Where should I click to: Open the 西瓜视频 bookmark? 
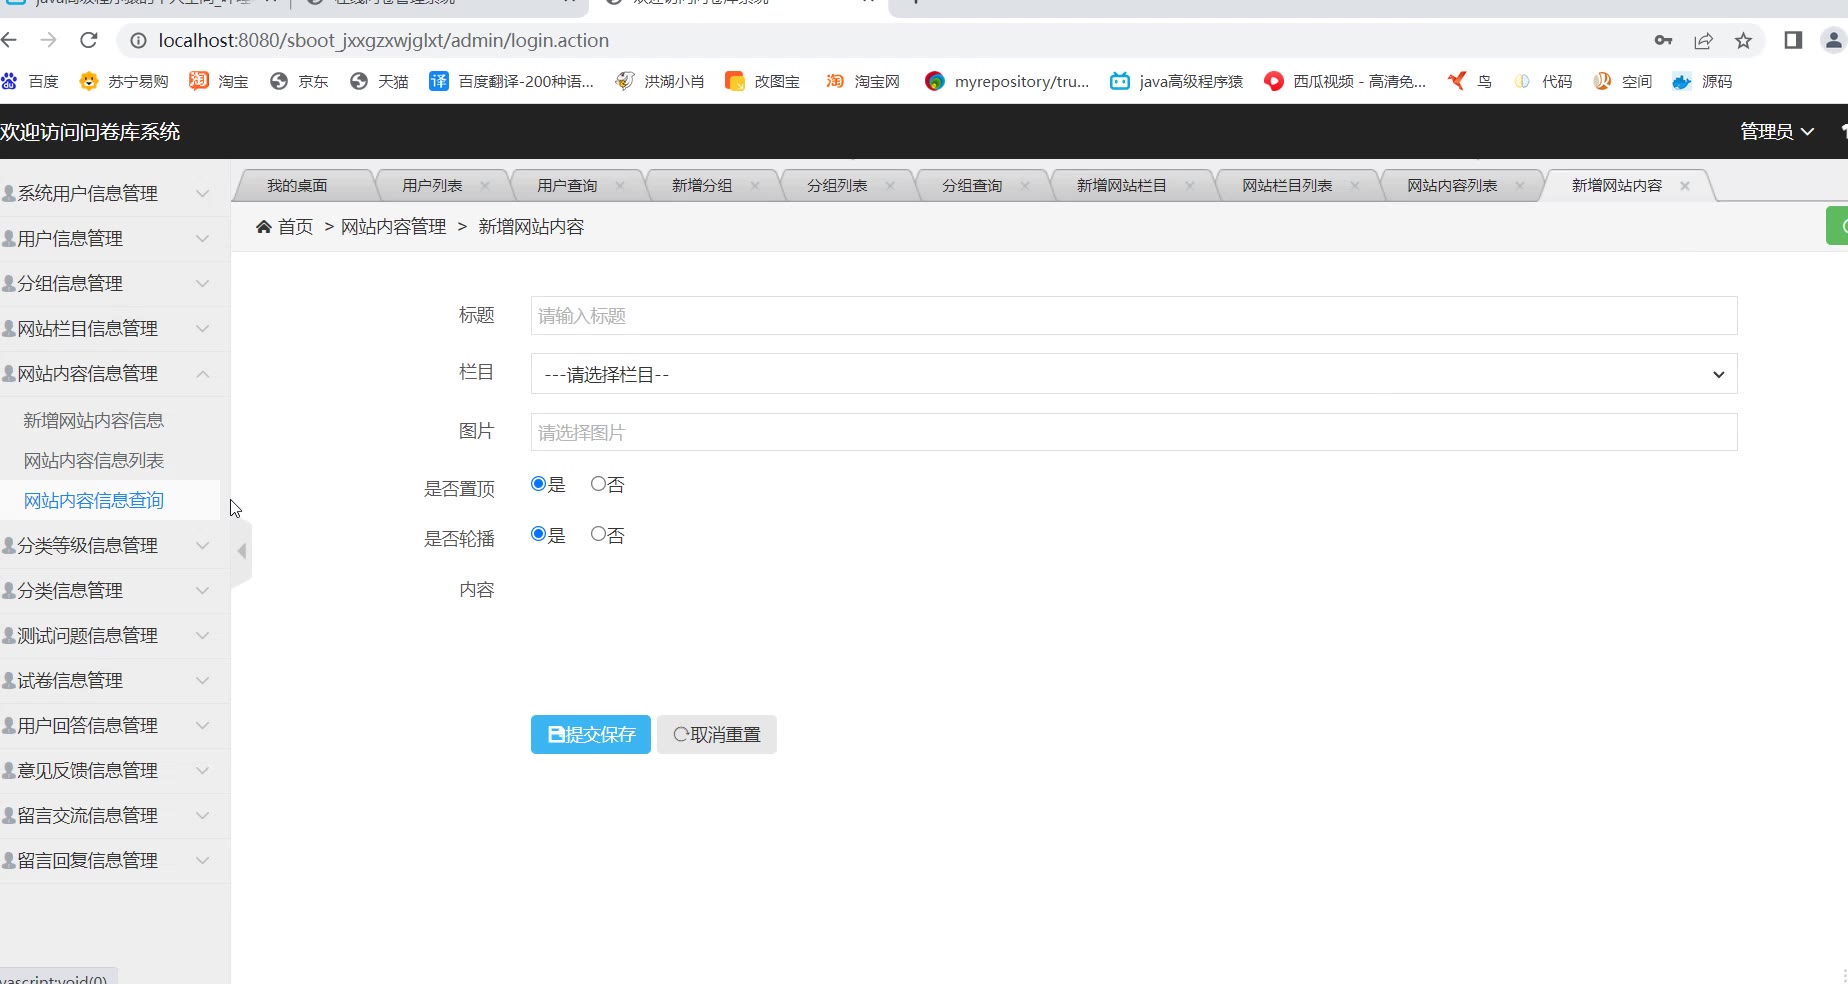1345,81
